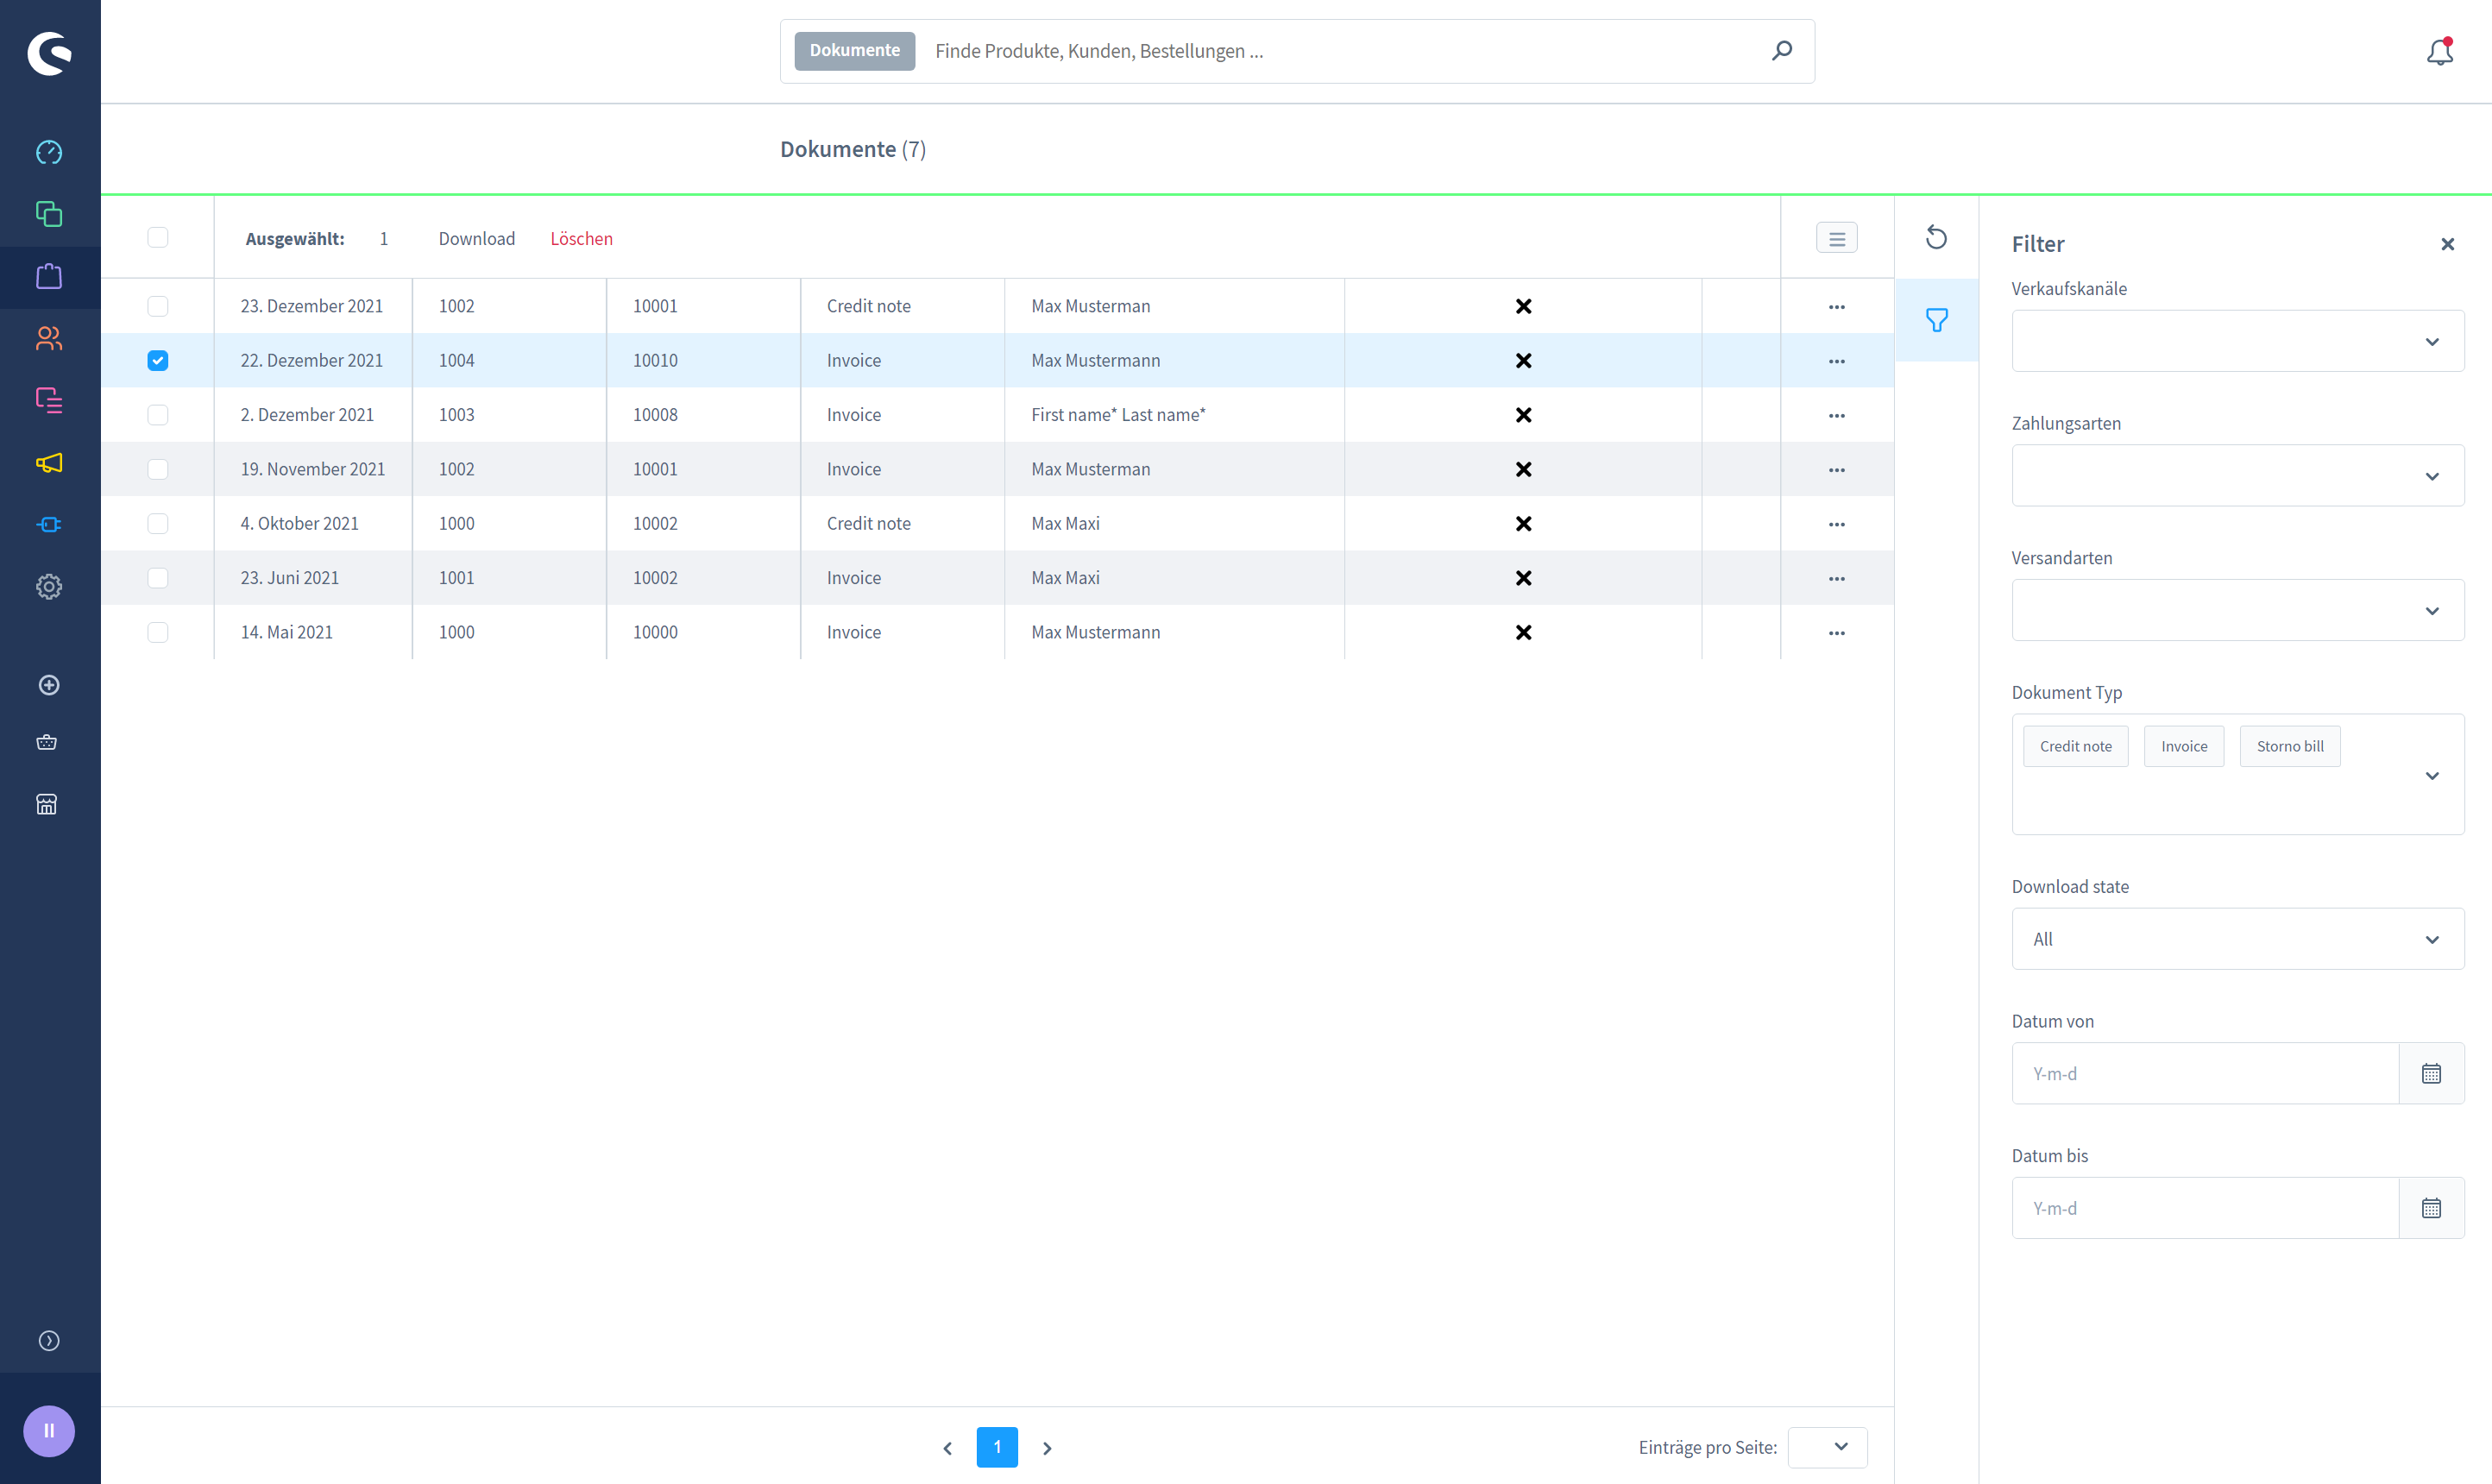Open the Settings gear icon in sidebar
Viewport: 2492px width, 1484px height.
point(49,587)
